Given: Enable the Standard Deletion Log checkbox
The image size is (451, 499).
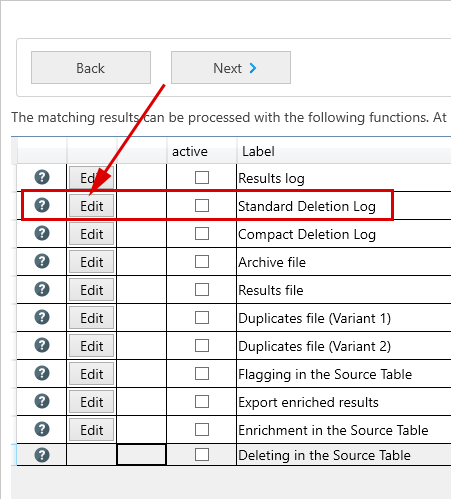Looking at the screenshot, I should point(202,205).
